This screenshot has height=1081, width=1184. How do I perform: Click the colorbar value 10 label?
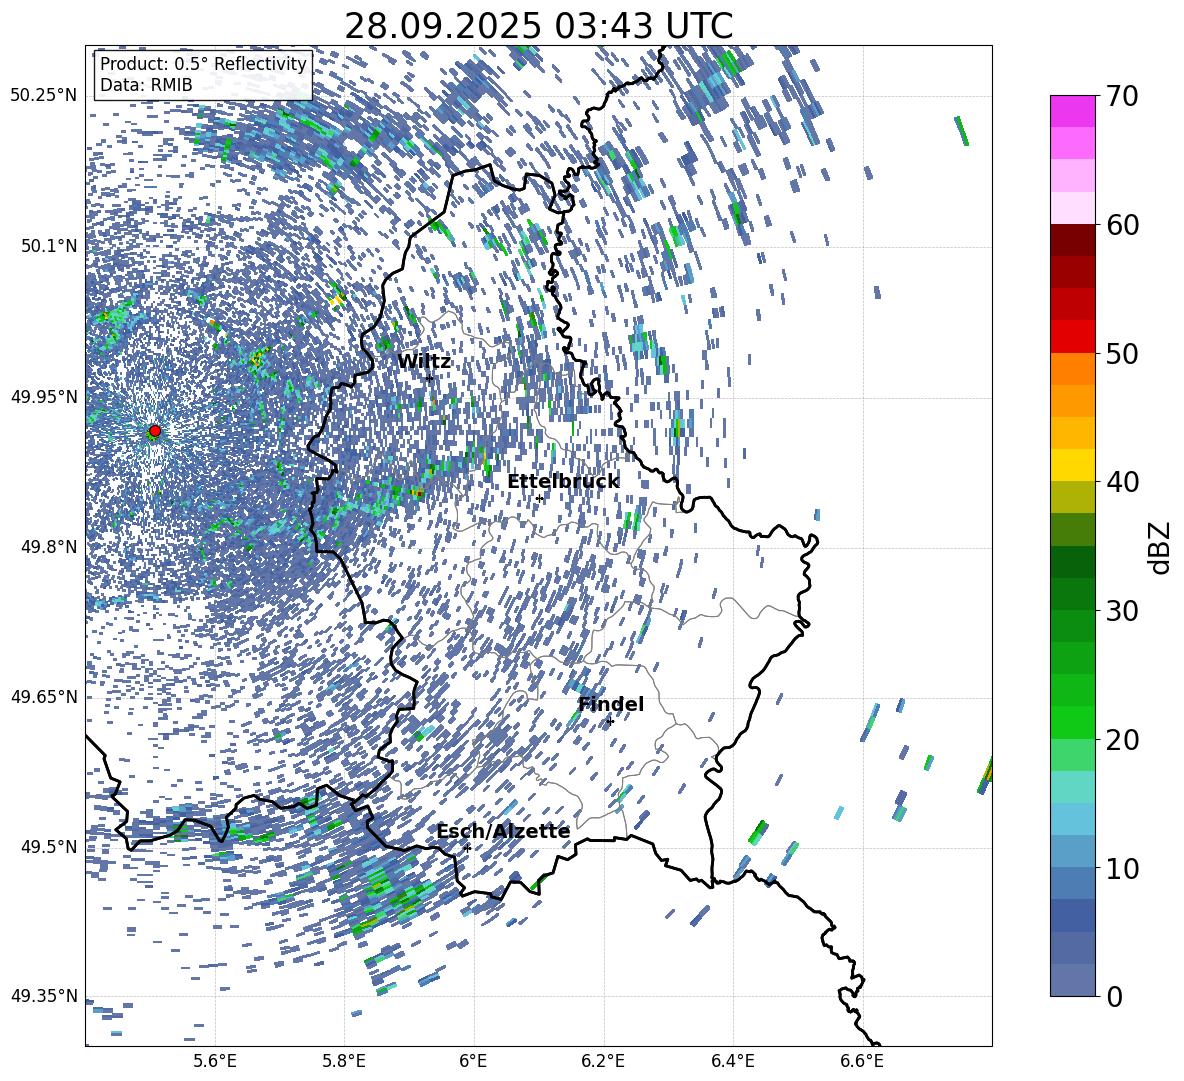point(1122,868)
